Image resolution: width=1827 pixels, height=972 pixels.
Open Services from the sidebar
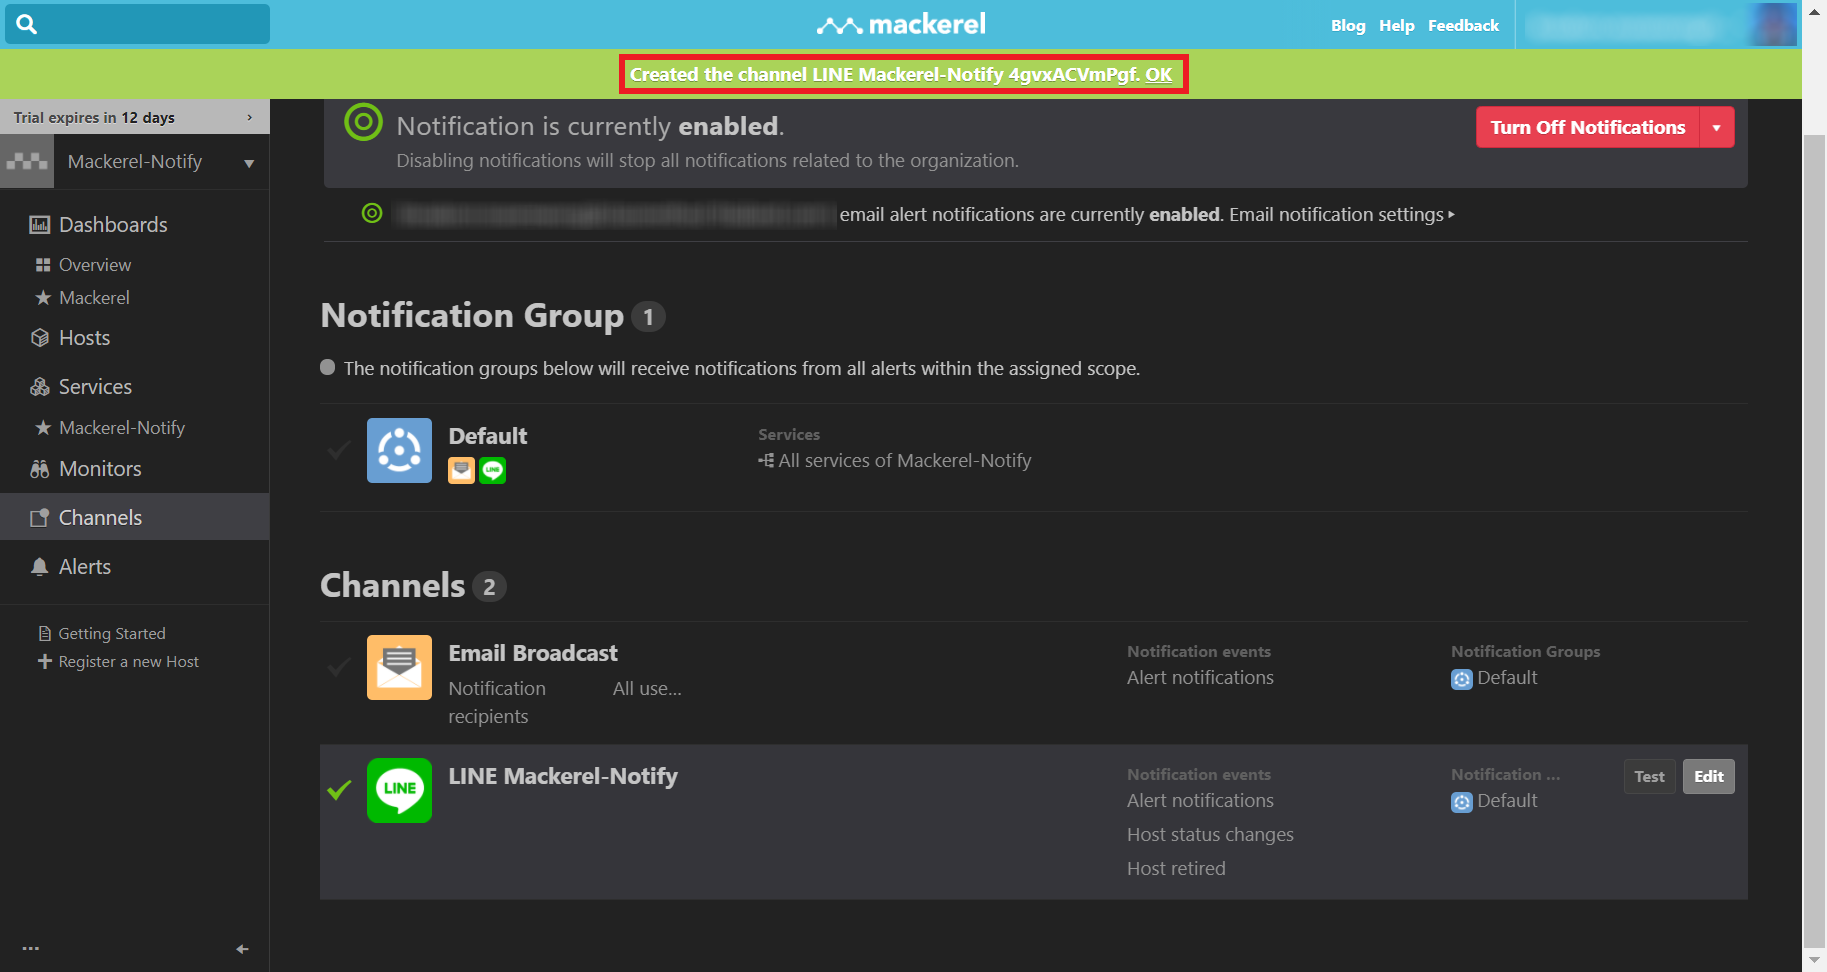point(95,387)
